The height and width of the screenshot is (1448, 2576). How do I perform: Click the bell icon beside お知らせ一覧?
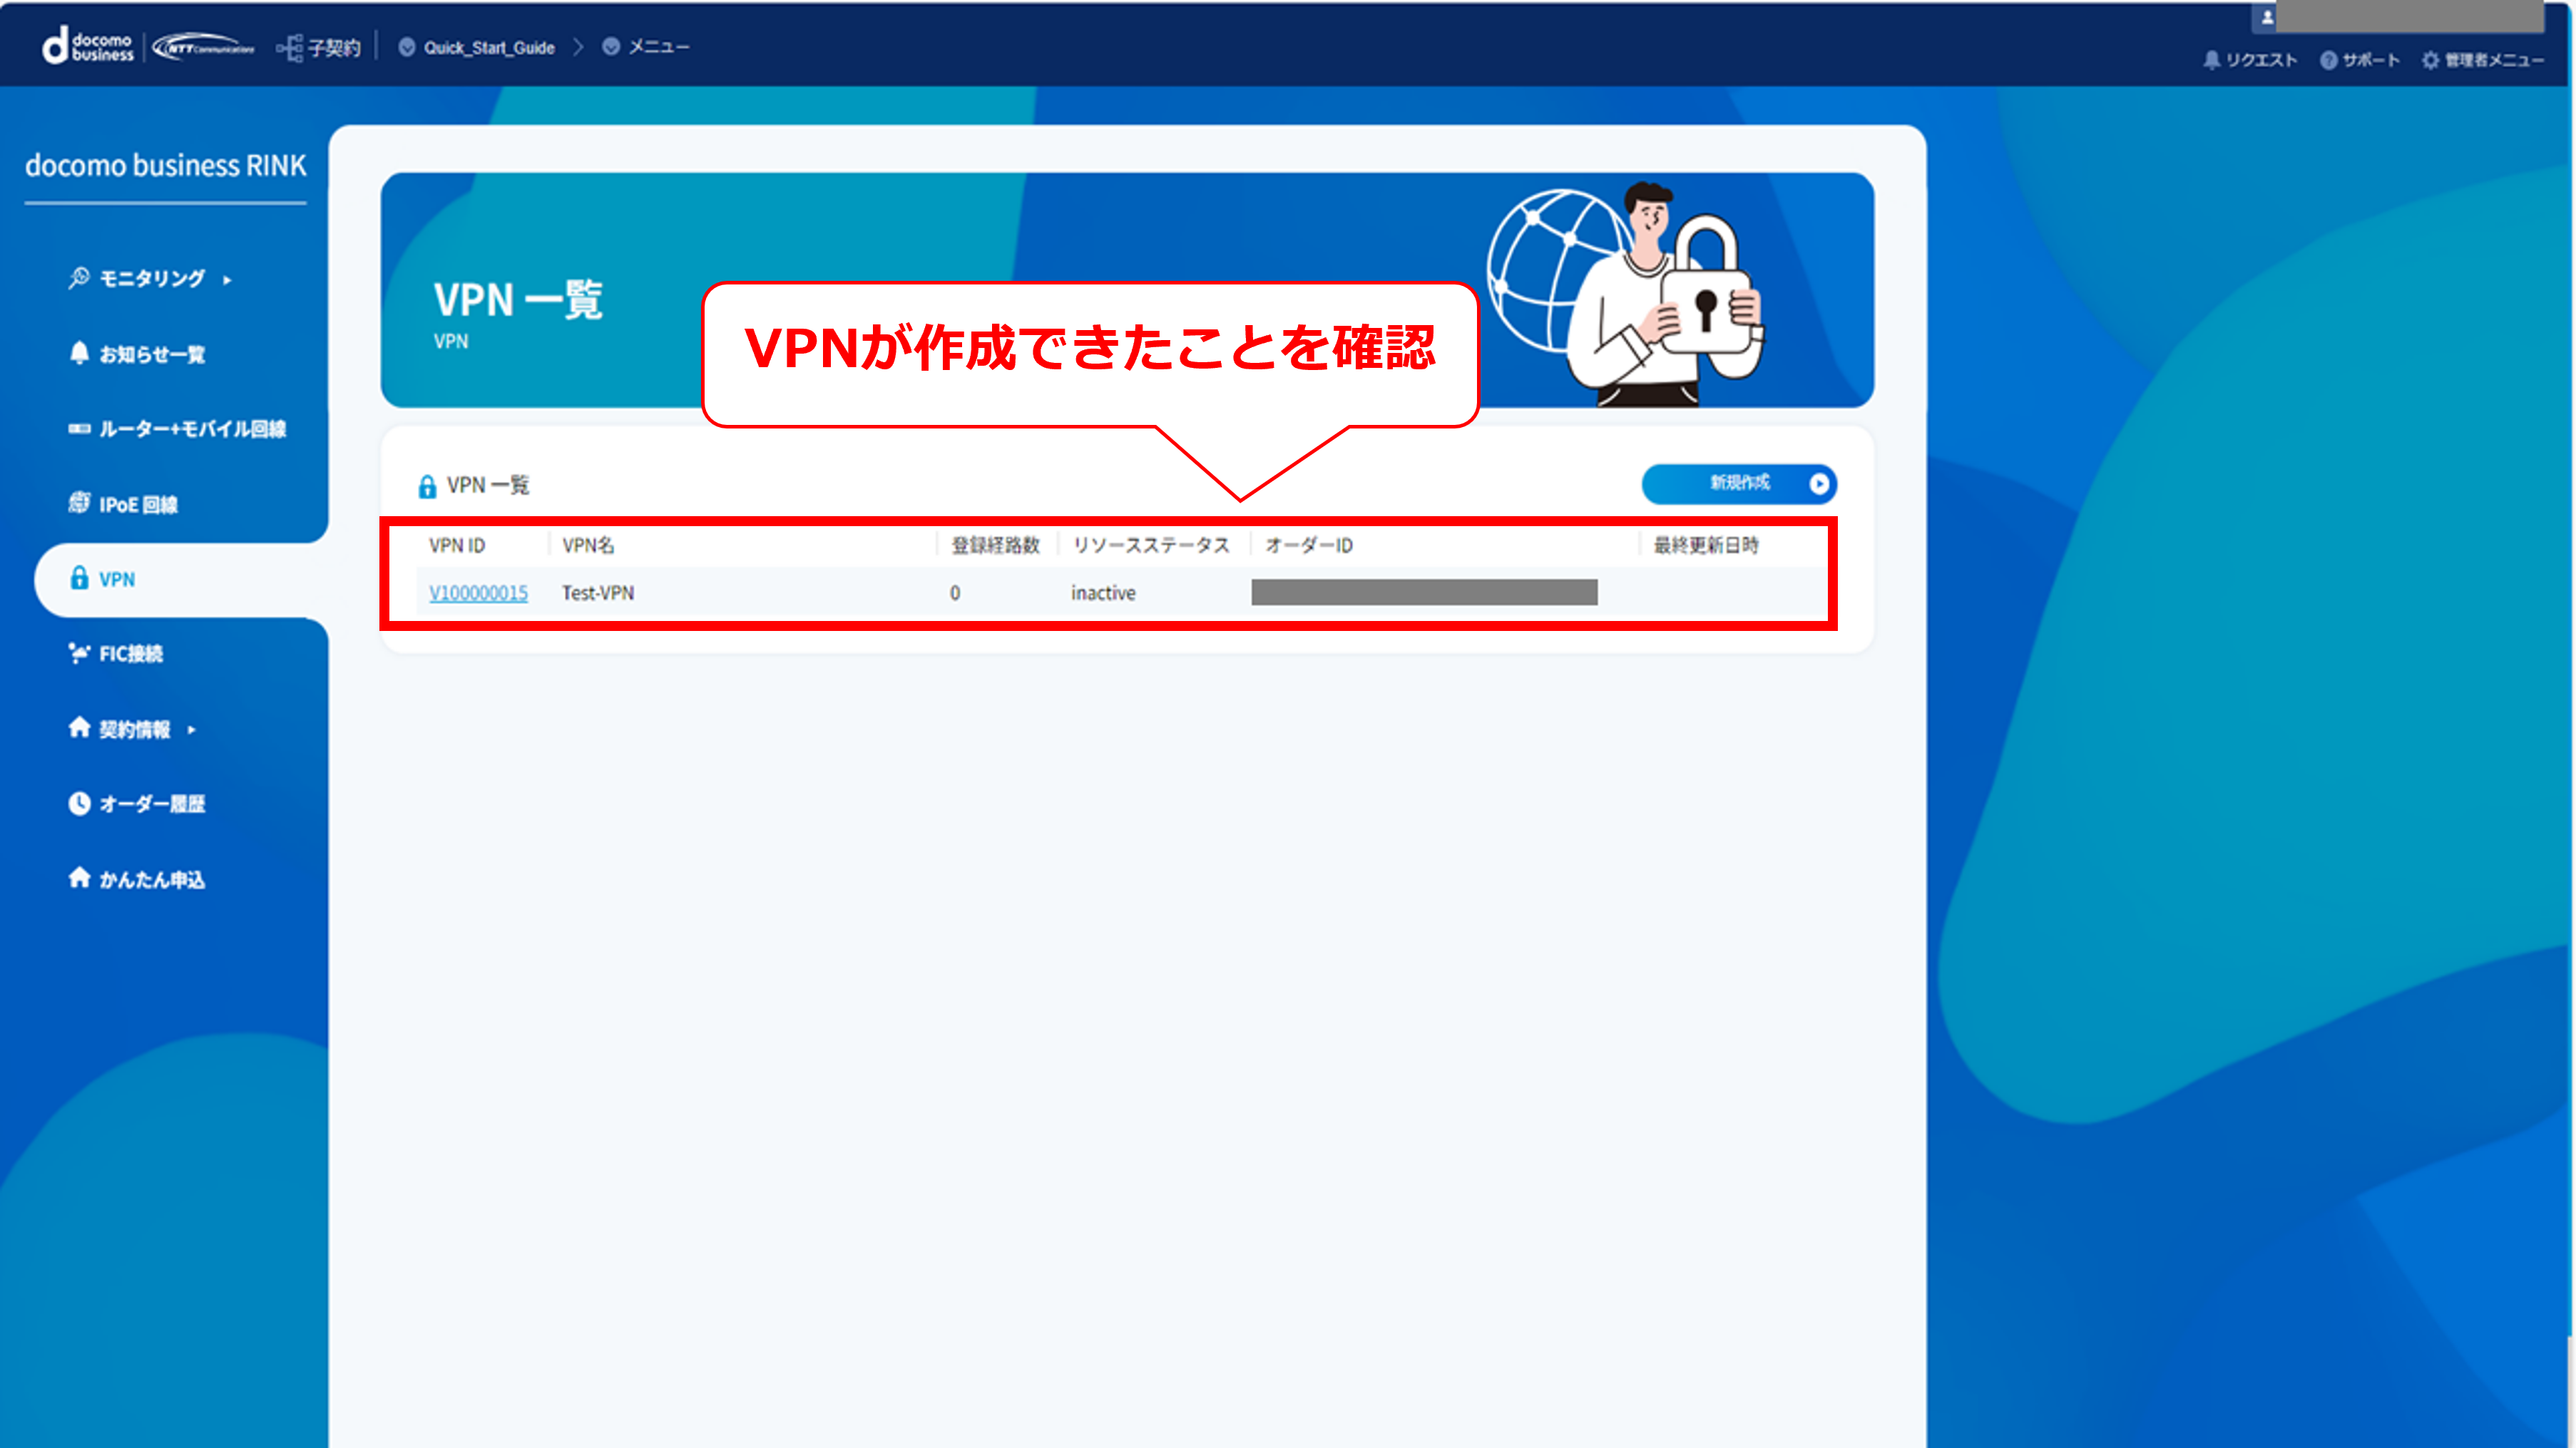coord(79,353)
